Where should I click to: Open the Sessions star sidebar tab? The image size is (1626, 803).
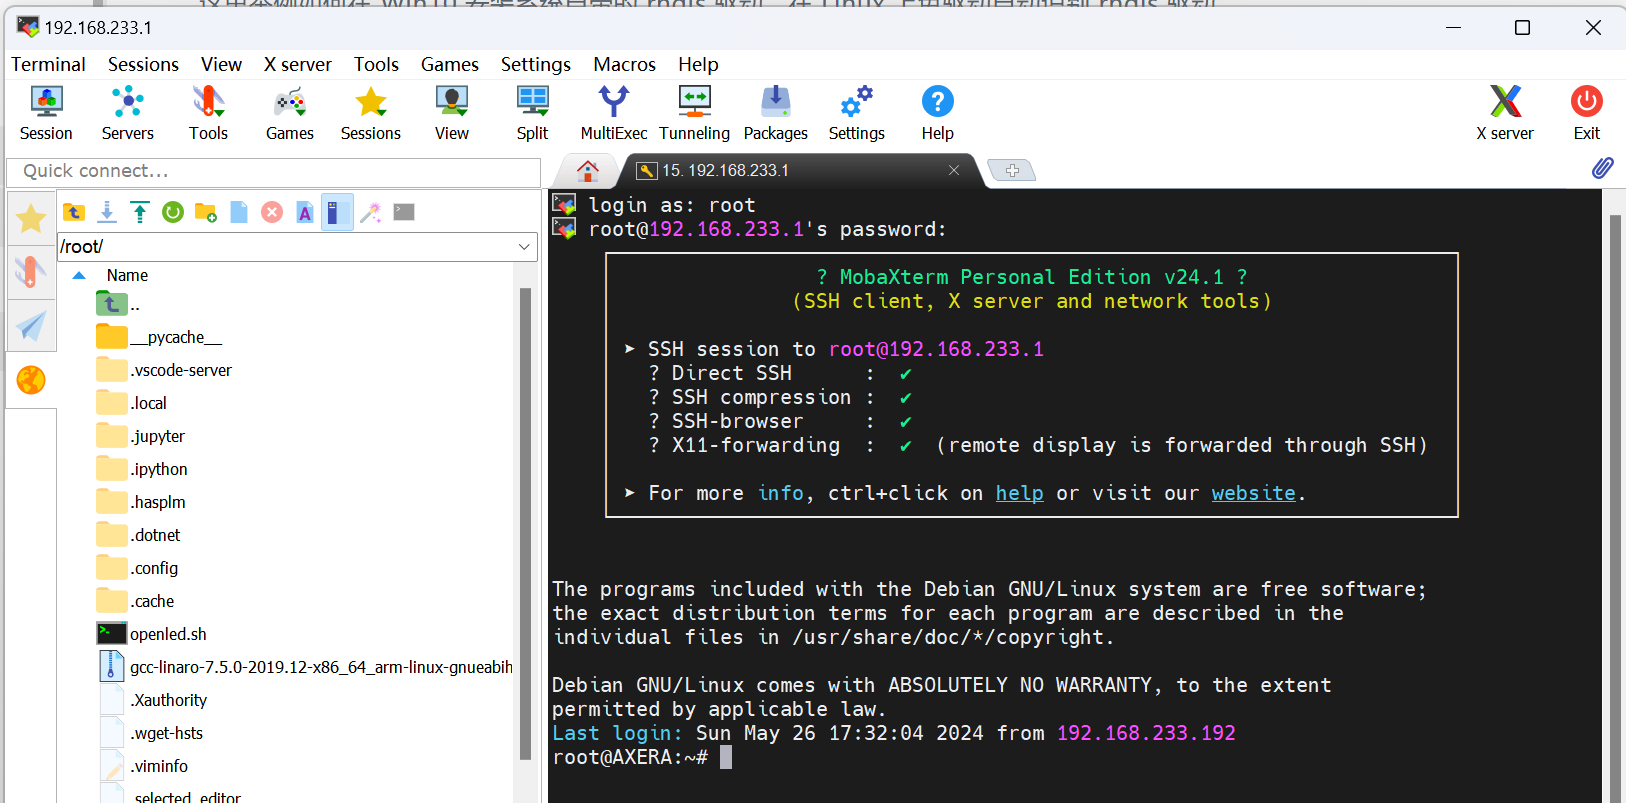pos(31,218)
